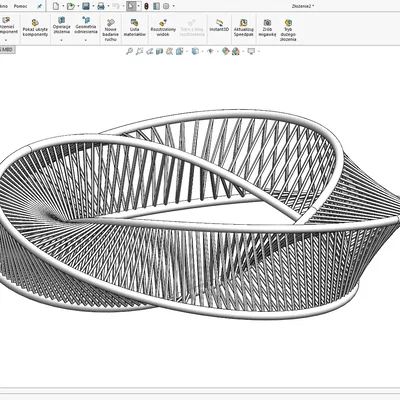Viewport: 400px width, 400px height.
Task: Open the Pomoc menu
Action: (x=20, y=6)
